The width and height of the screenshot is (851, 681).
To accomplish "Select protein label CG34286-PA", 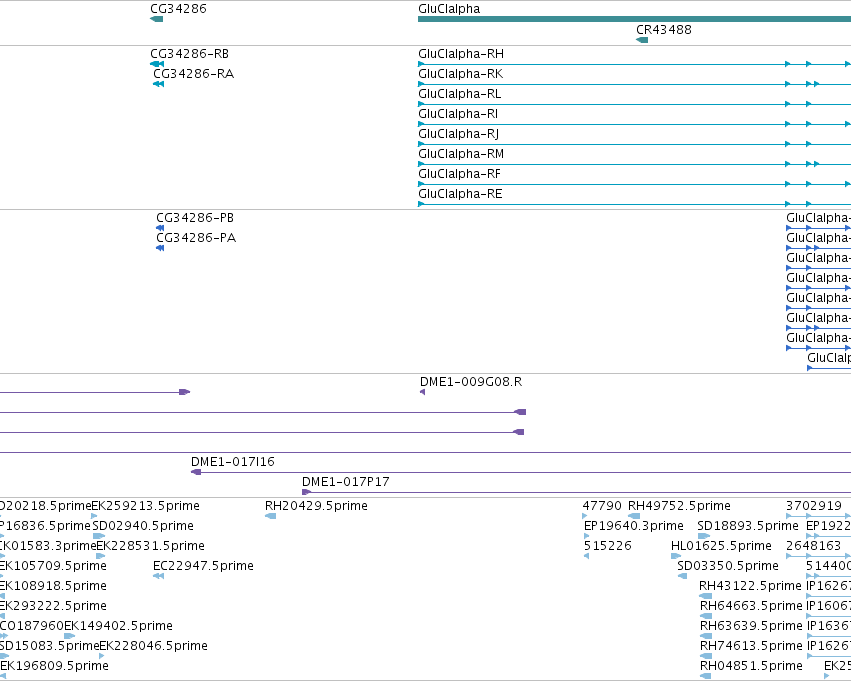I will [x=196, y=238].
